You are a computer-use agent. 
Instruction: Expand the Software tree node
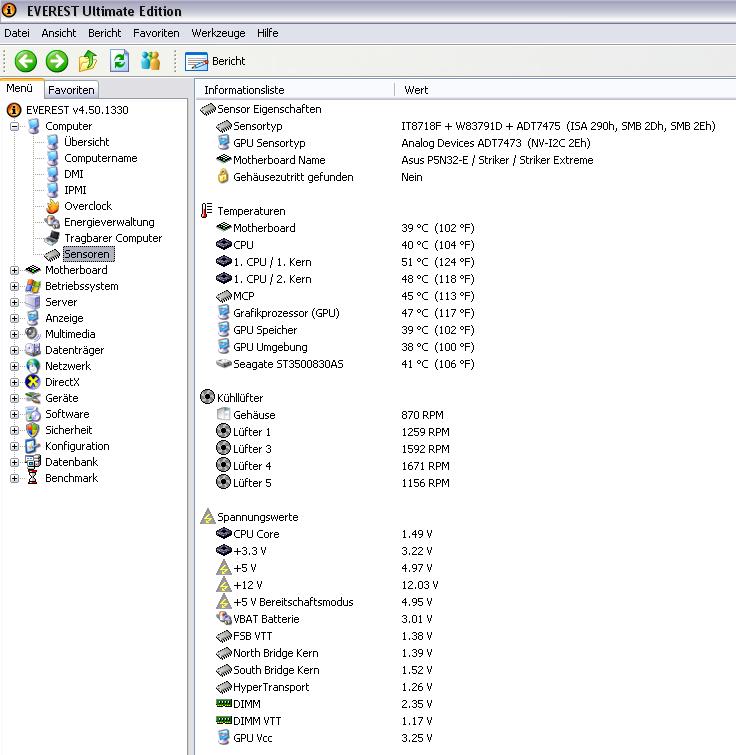14,414
